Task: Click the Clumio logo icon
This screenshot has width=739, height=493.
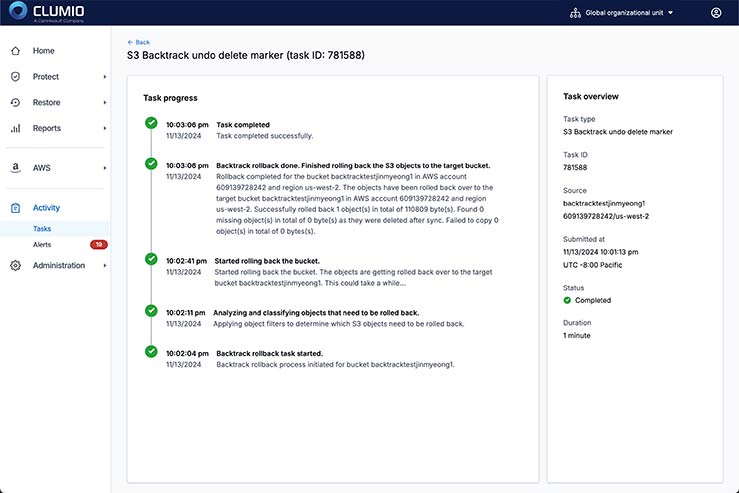Action: [17, 12]
